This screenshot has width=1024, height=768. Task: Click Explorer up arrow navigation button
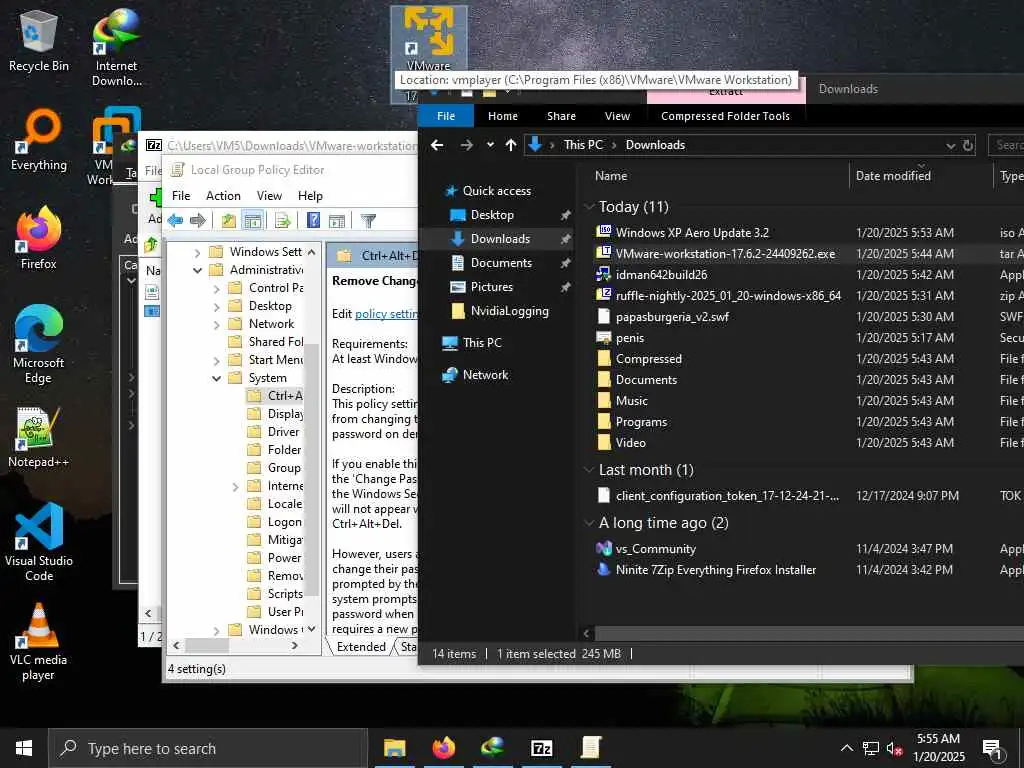coord(511,145)
